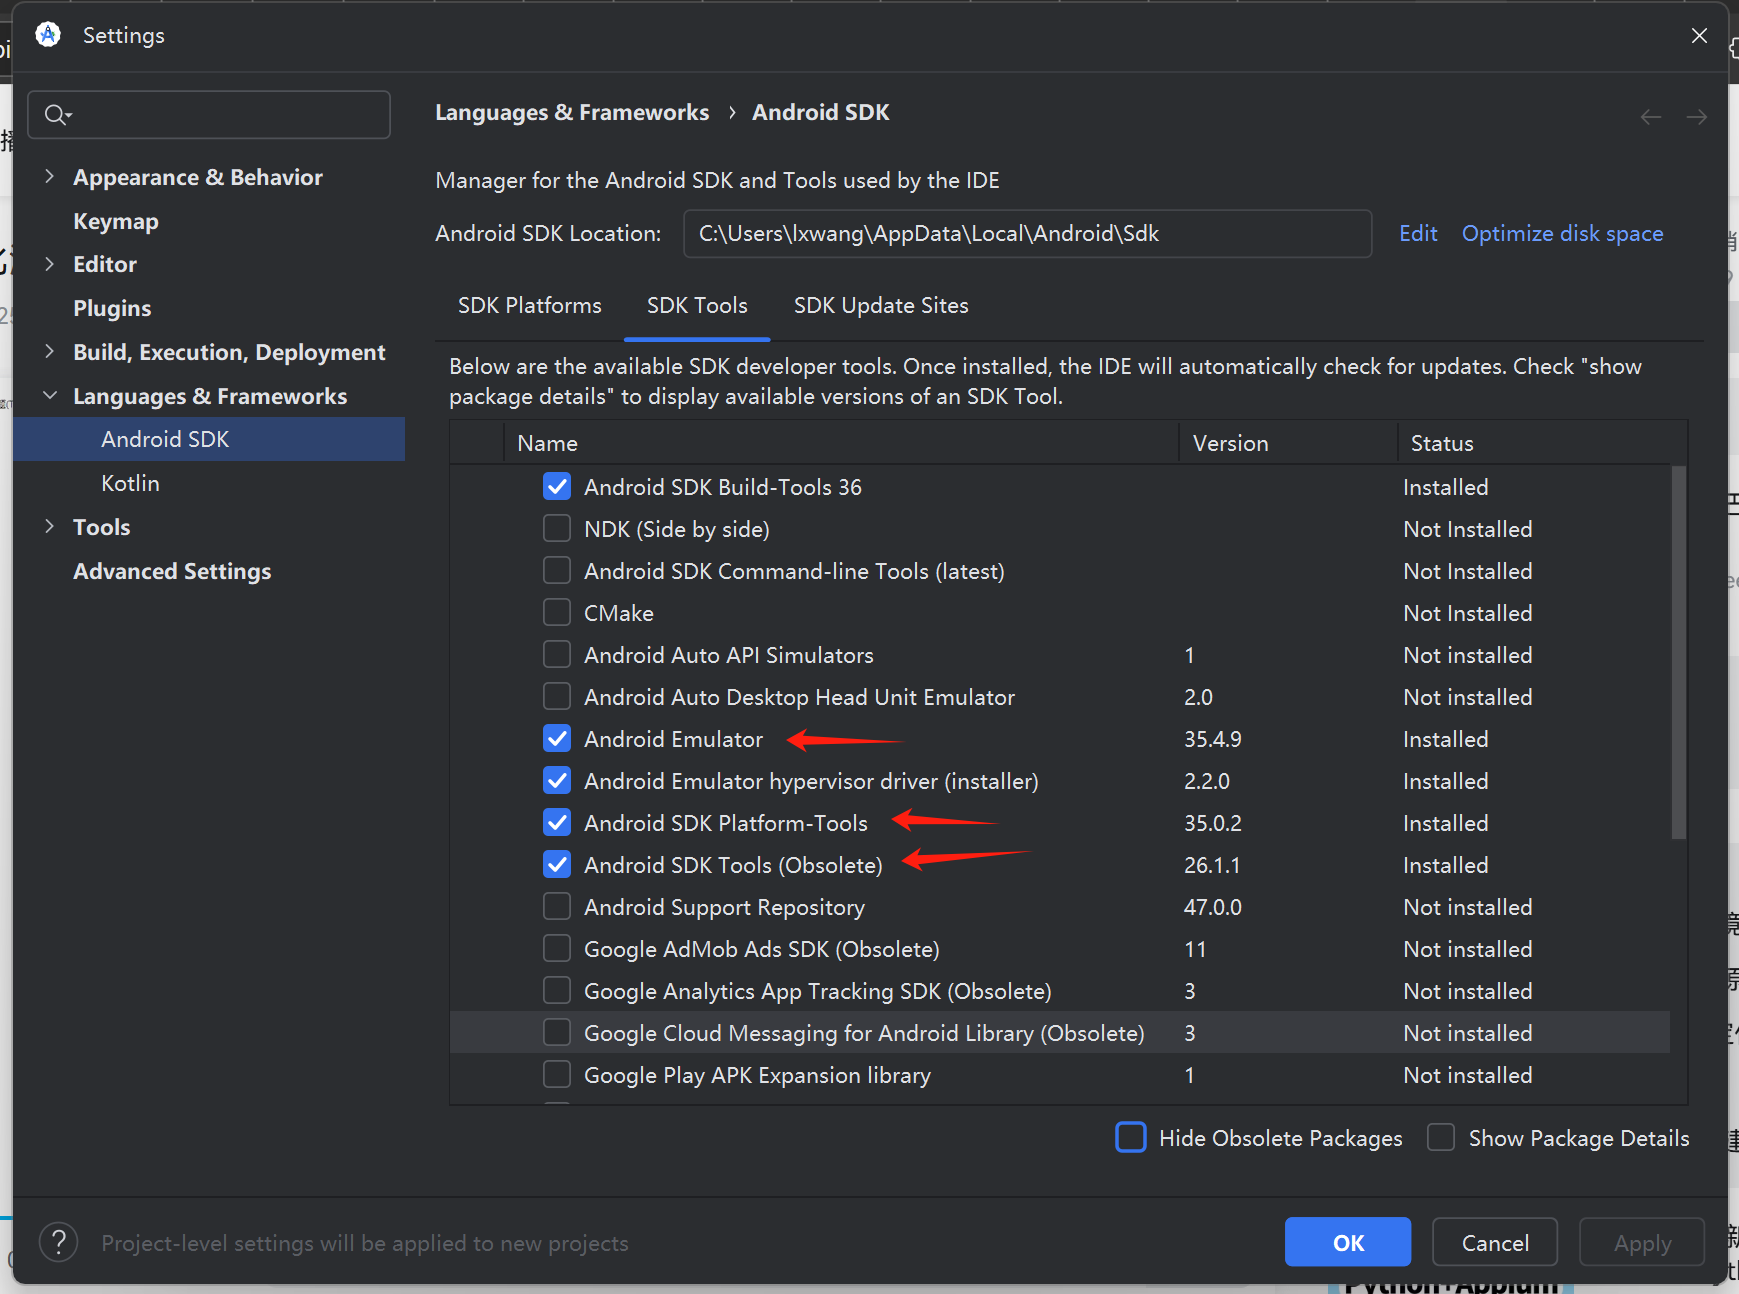Image resolution: width=1739 pixels, height=1294 pixels.
Task: Click the Android SDK breadcrumb text
Action: [821, 112]
